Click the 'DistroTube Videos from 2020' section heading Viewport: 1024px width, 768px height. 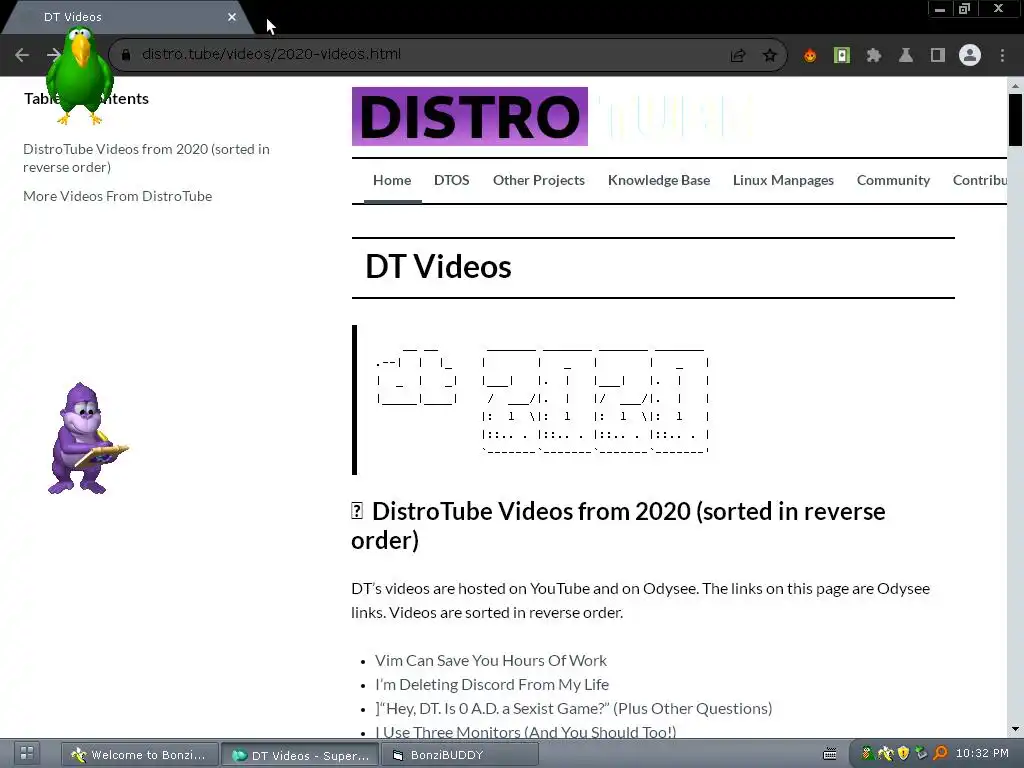(618, 525)
